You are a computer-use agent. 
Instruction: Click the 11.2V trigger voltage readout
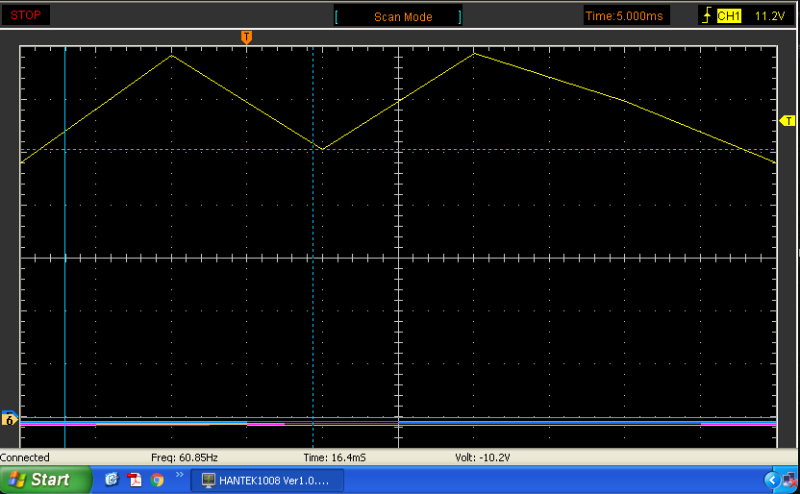pos(769,16)
